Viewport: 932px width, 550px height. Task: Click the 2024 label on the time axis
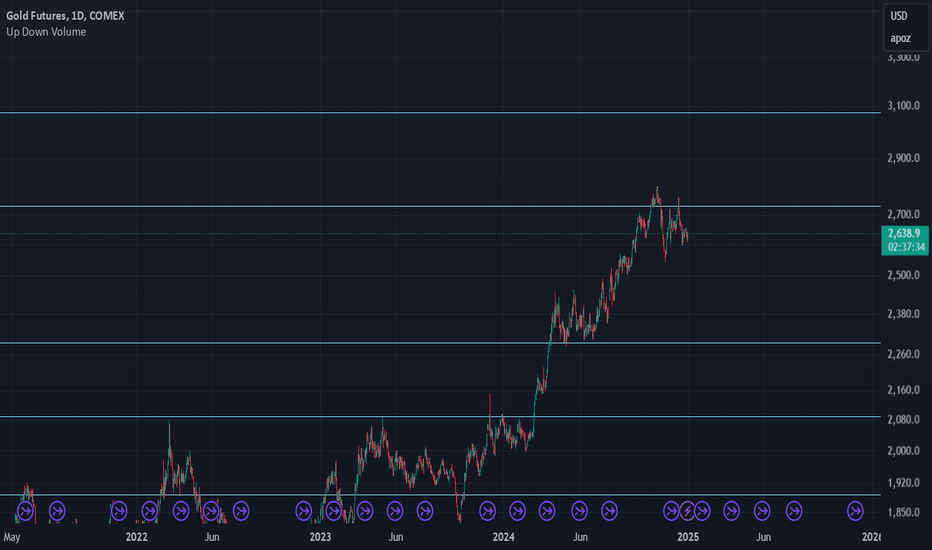(503, 537)
